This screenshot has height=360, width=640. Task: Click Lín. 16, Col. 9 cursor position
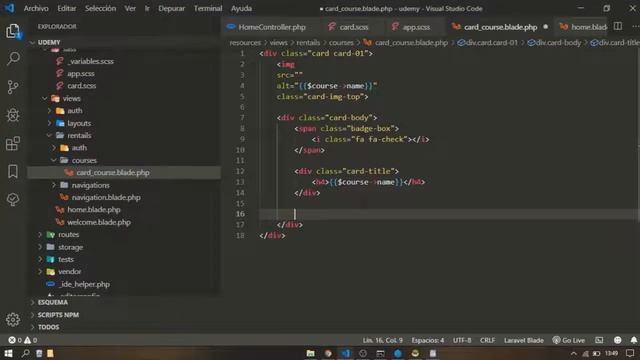(x=383, y=340)
